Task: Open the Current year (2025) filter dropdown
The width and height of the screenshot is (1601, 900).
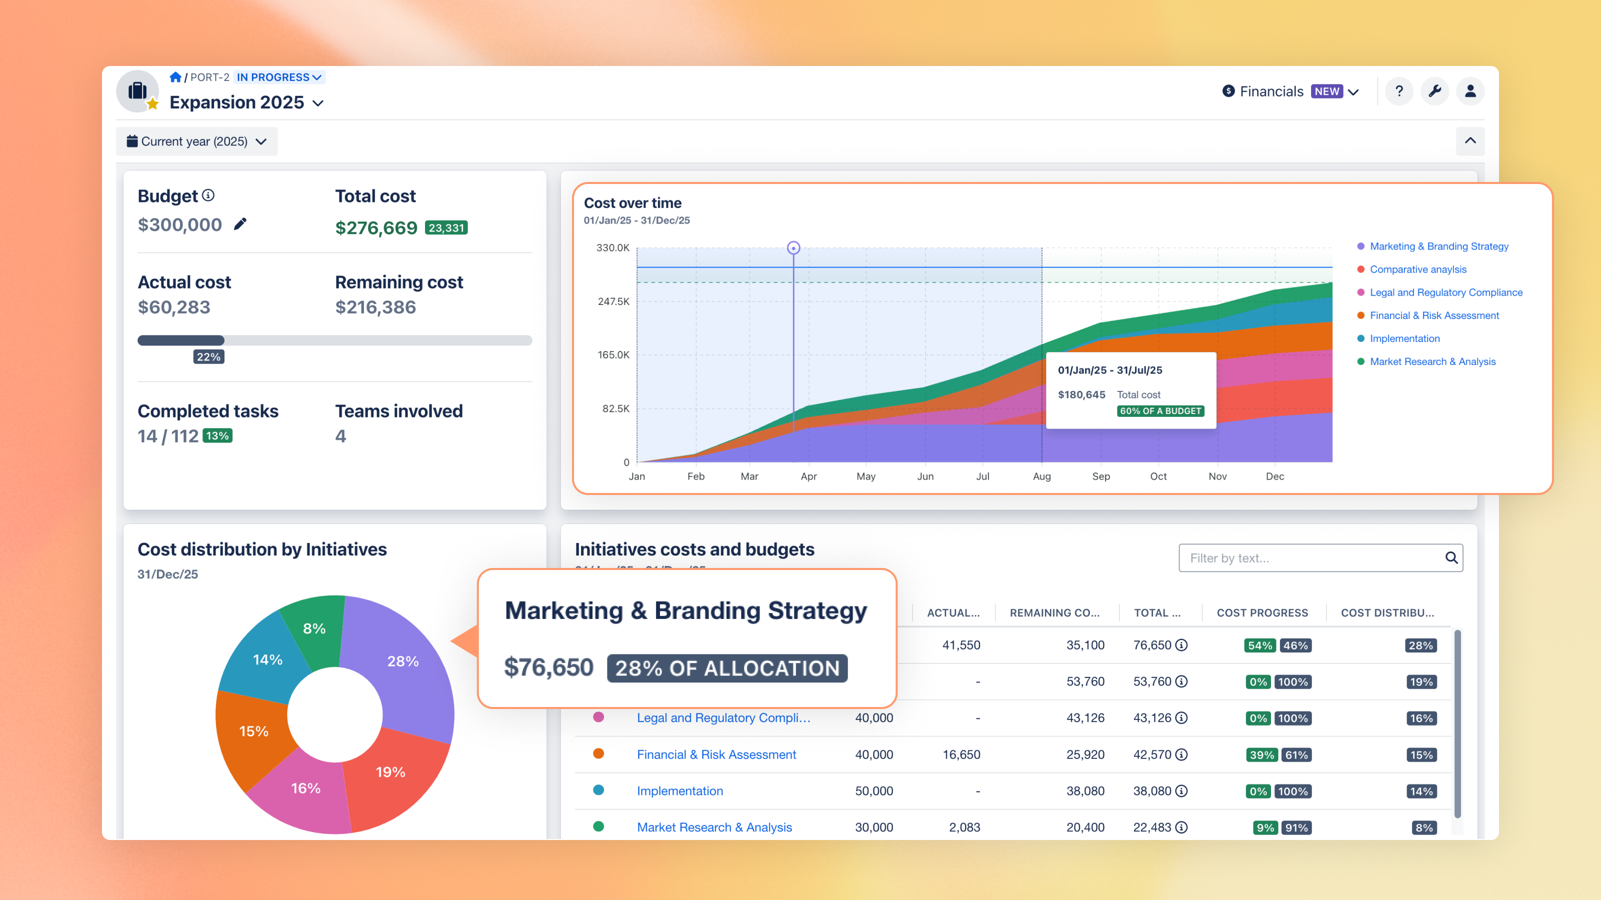Action: point(196,141)
